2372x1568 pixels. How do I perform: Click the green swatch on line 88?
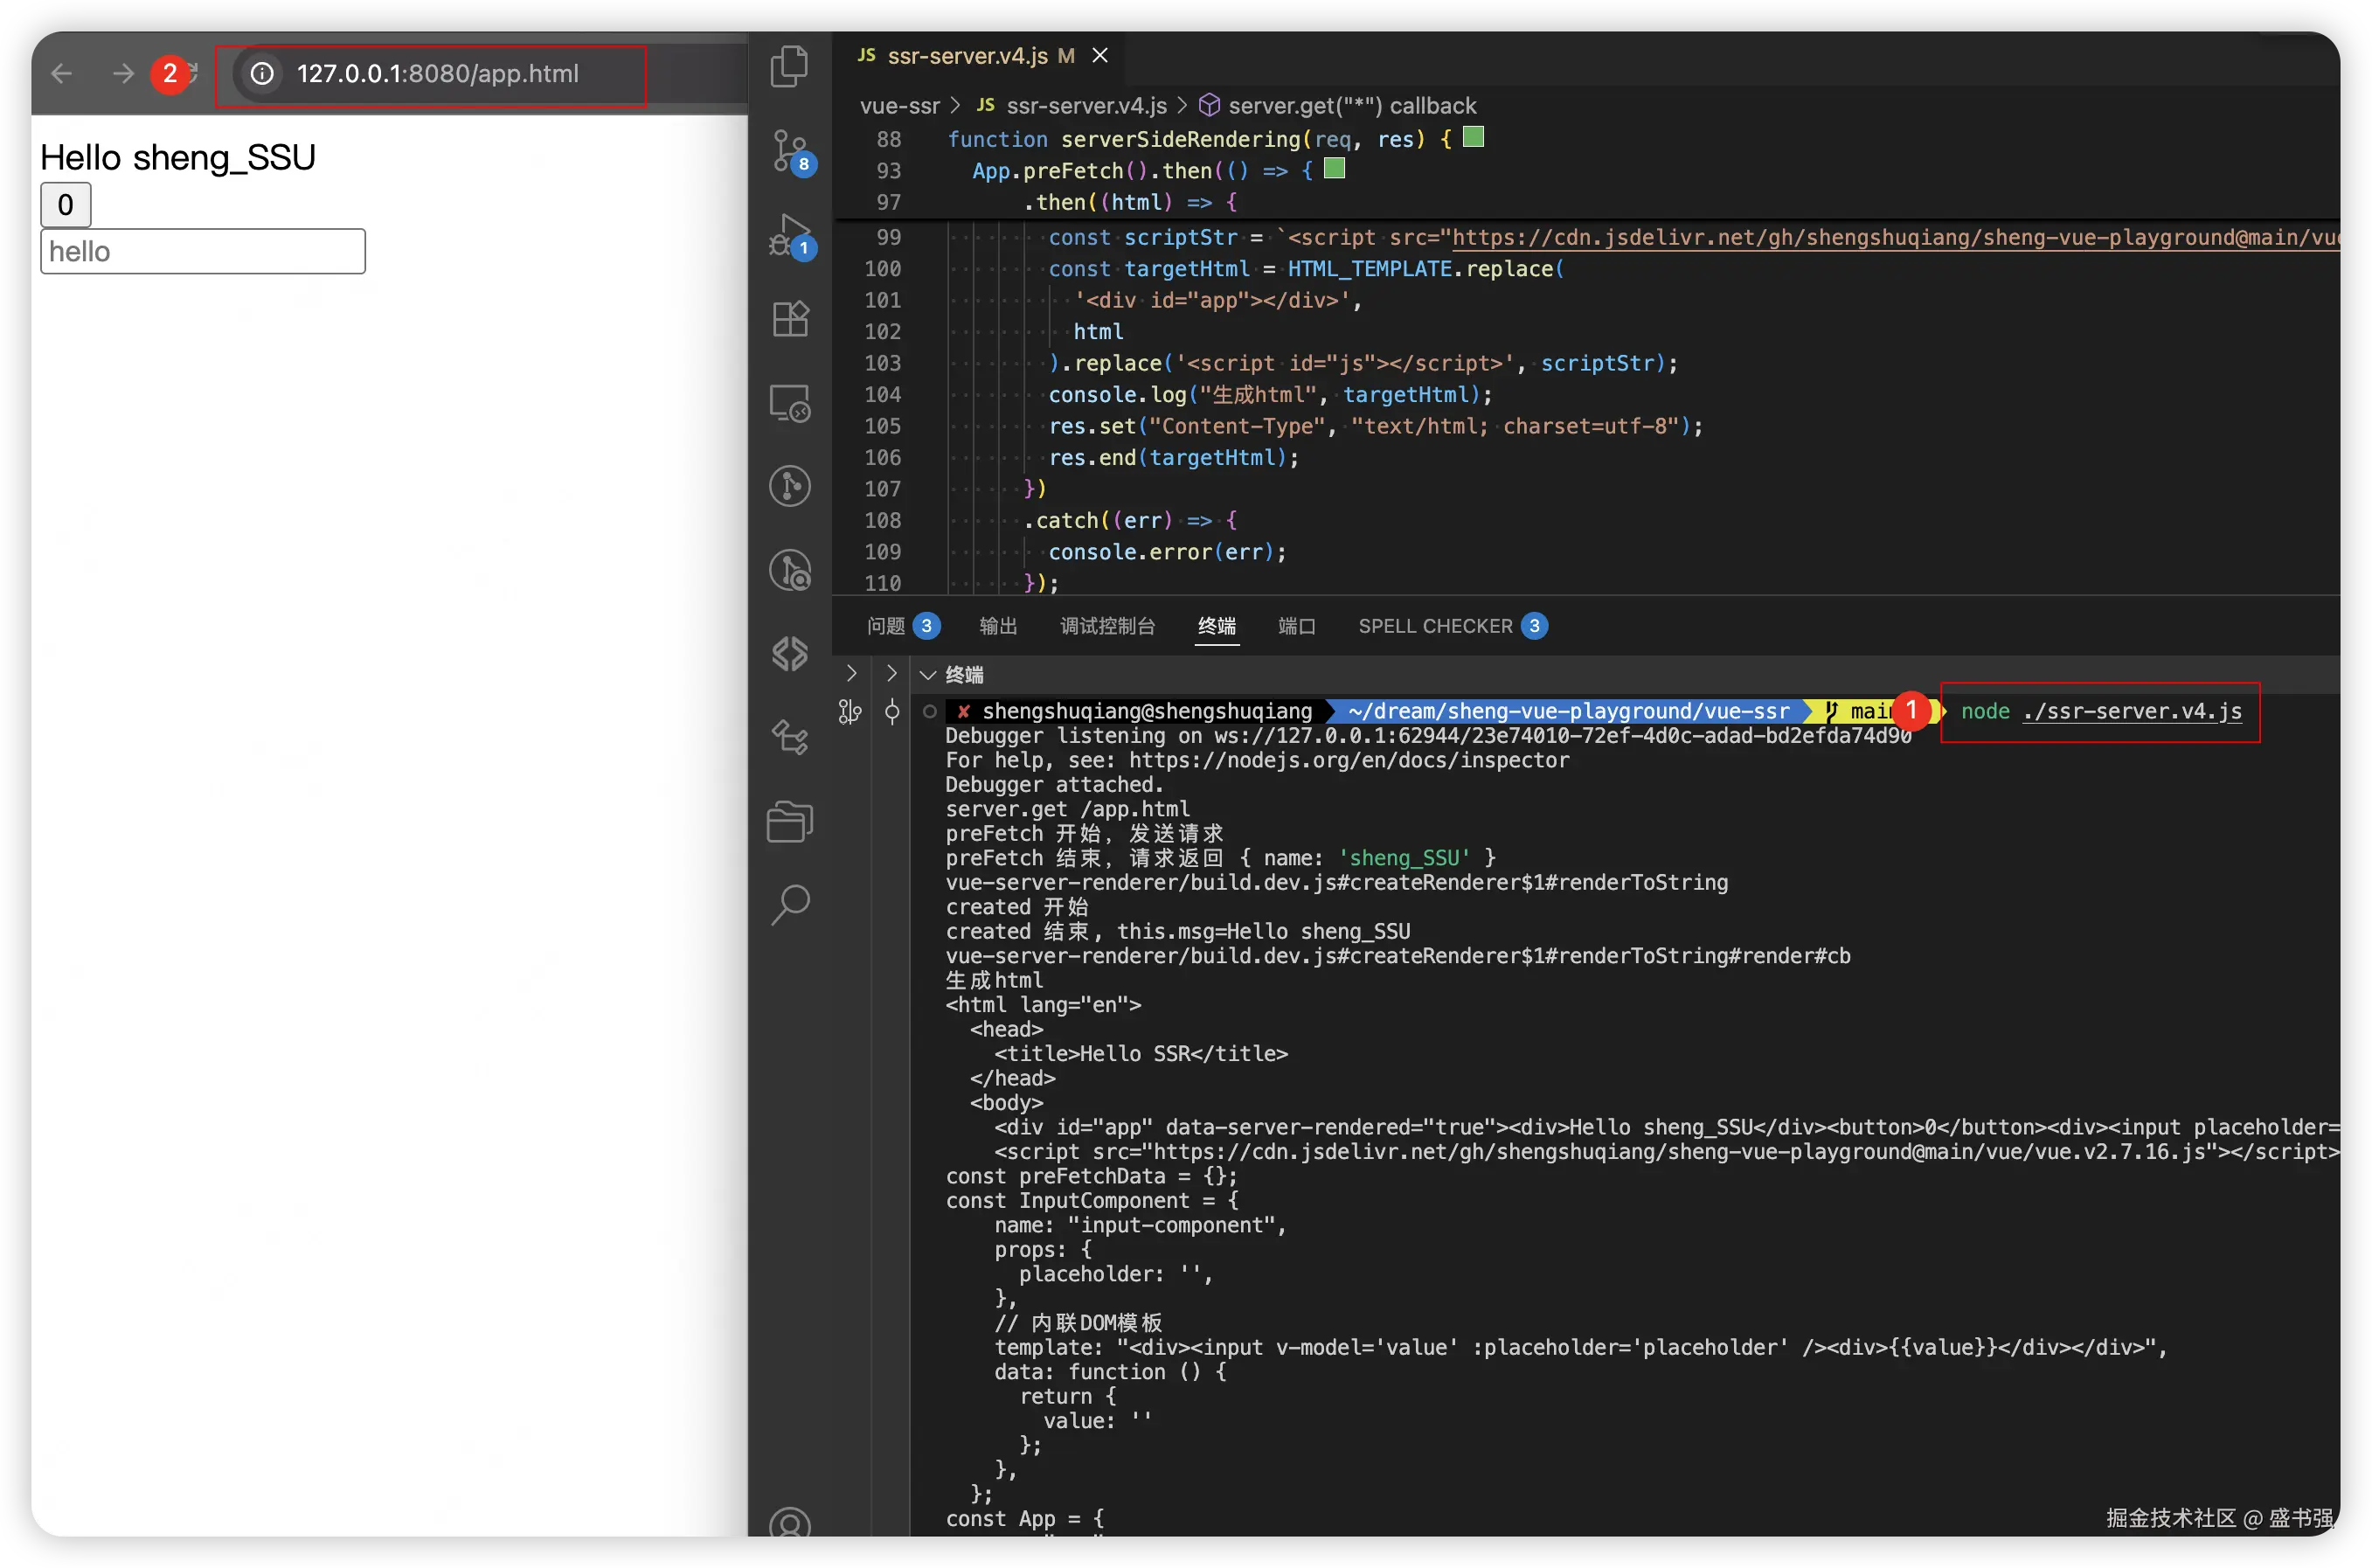click(x=1473, y=137)
